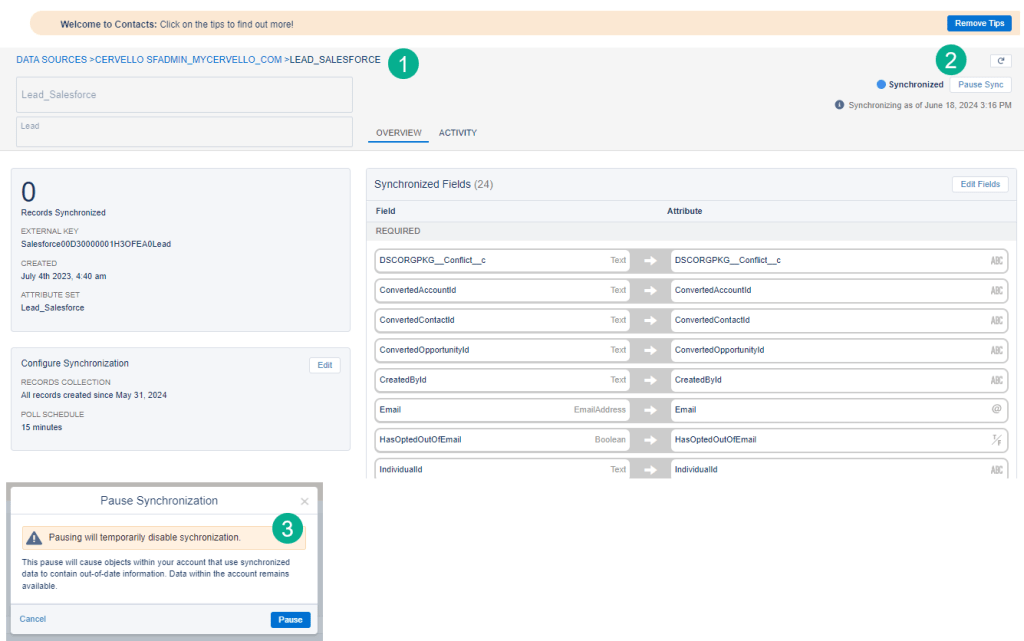Remove Tips from the welcome banner

[979, 23]
